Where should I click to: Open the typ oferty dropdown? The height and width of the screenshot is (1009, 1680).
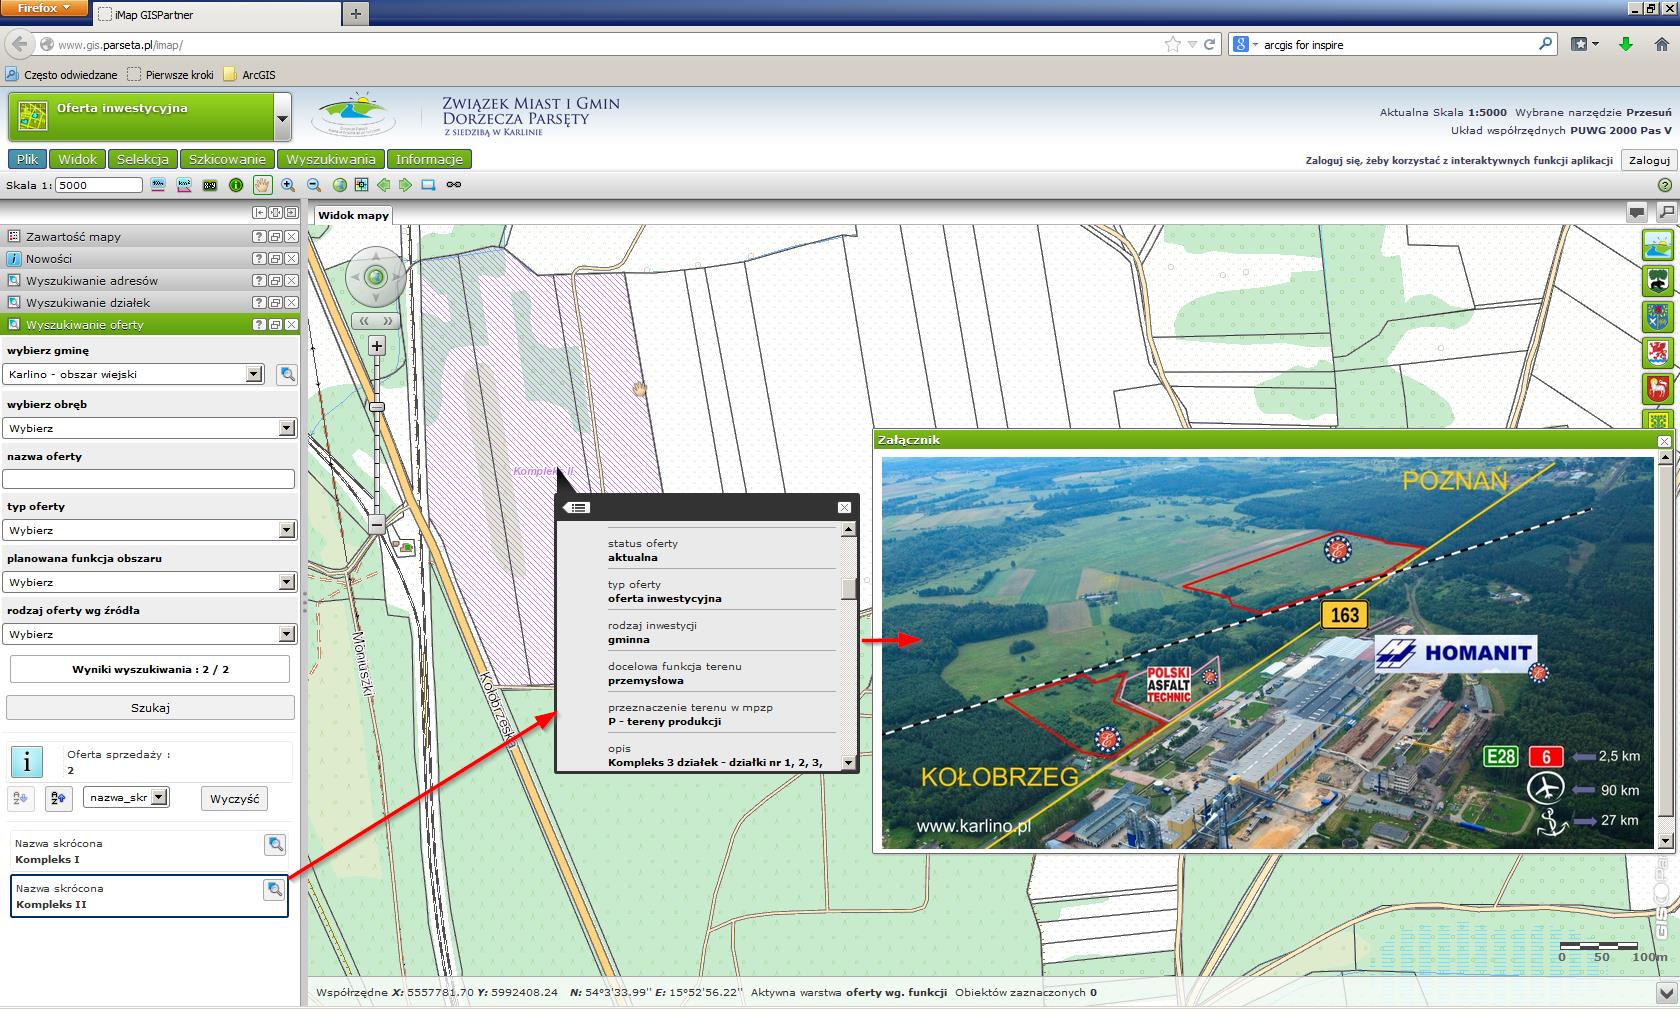287,530
